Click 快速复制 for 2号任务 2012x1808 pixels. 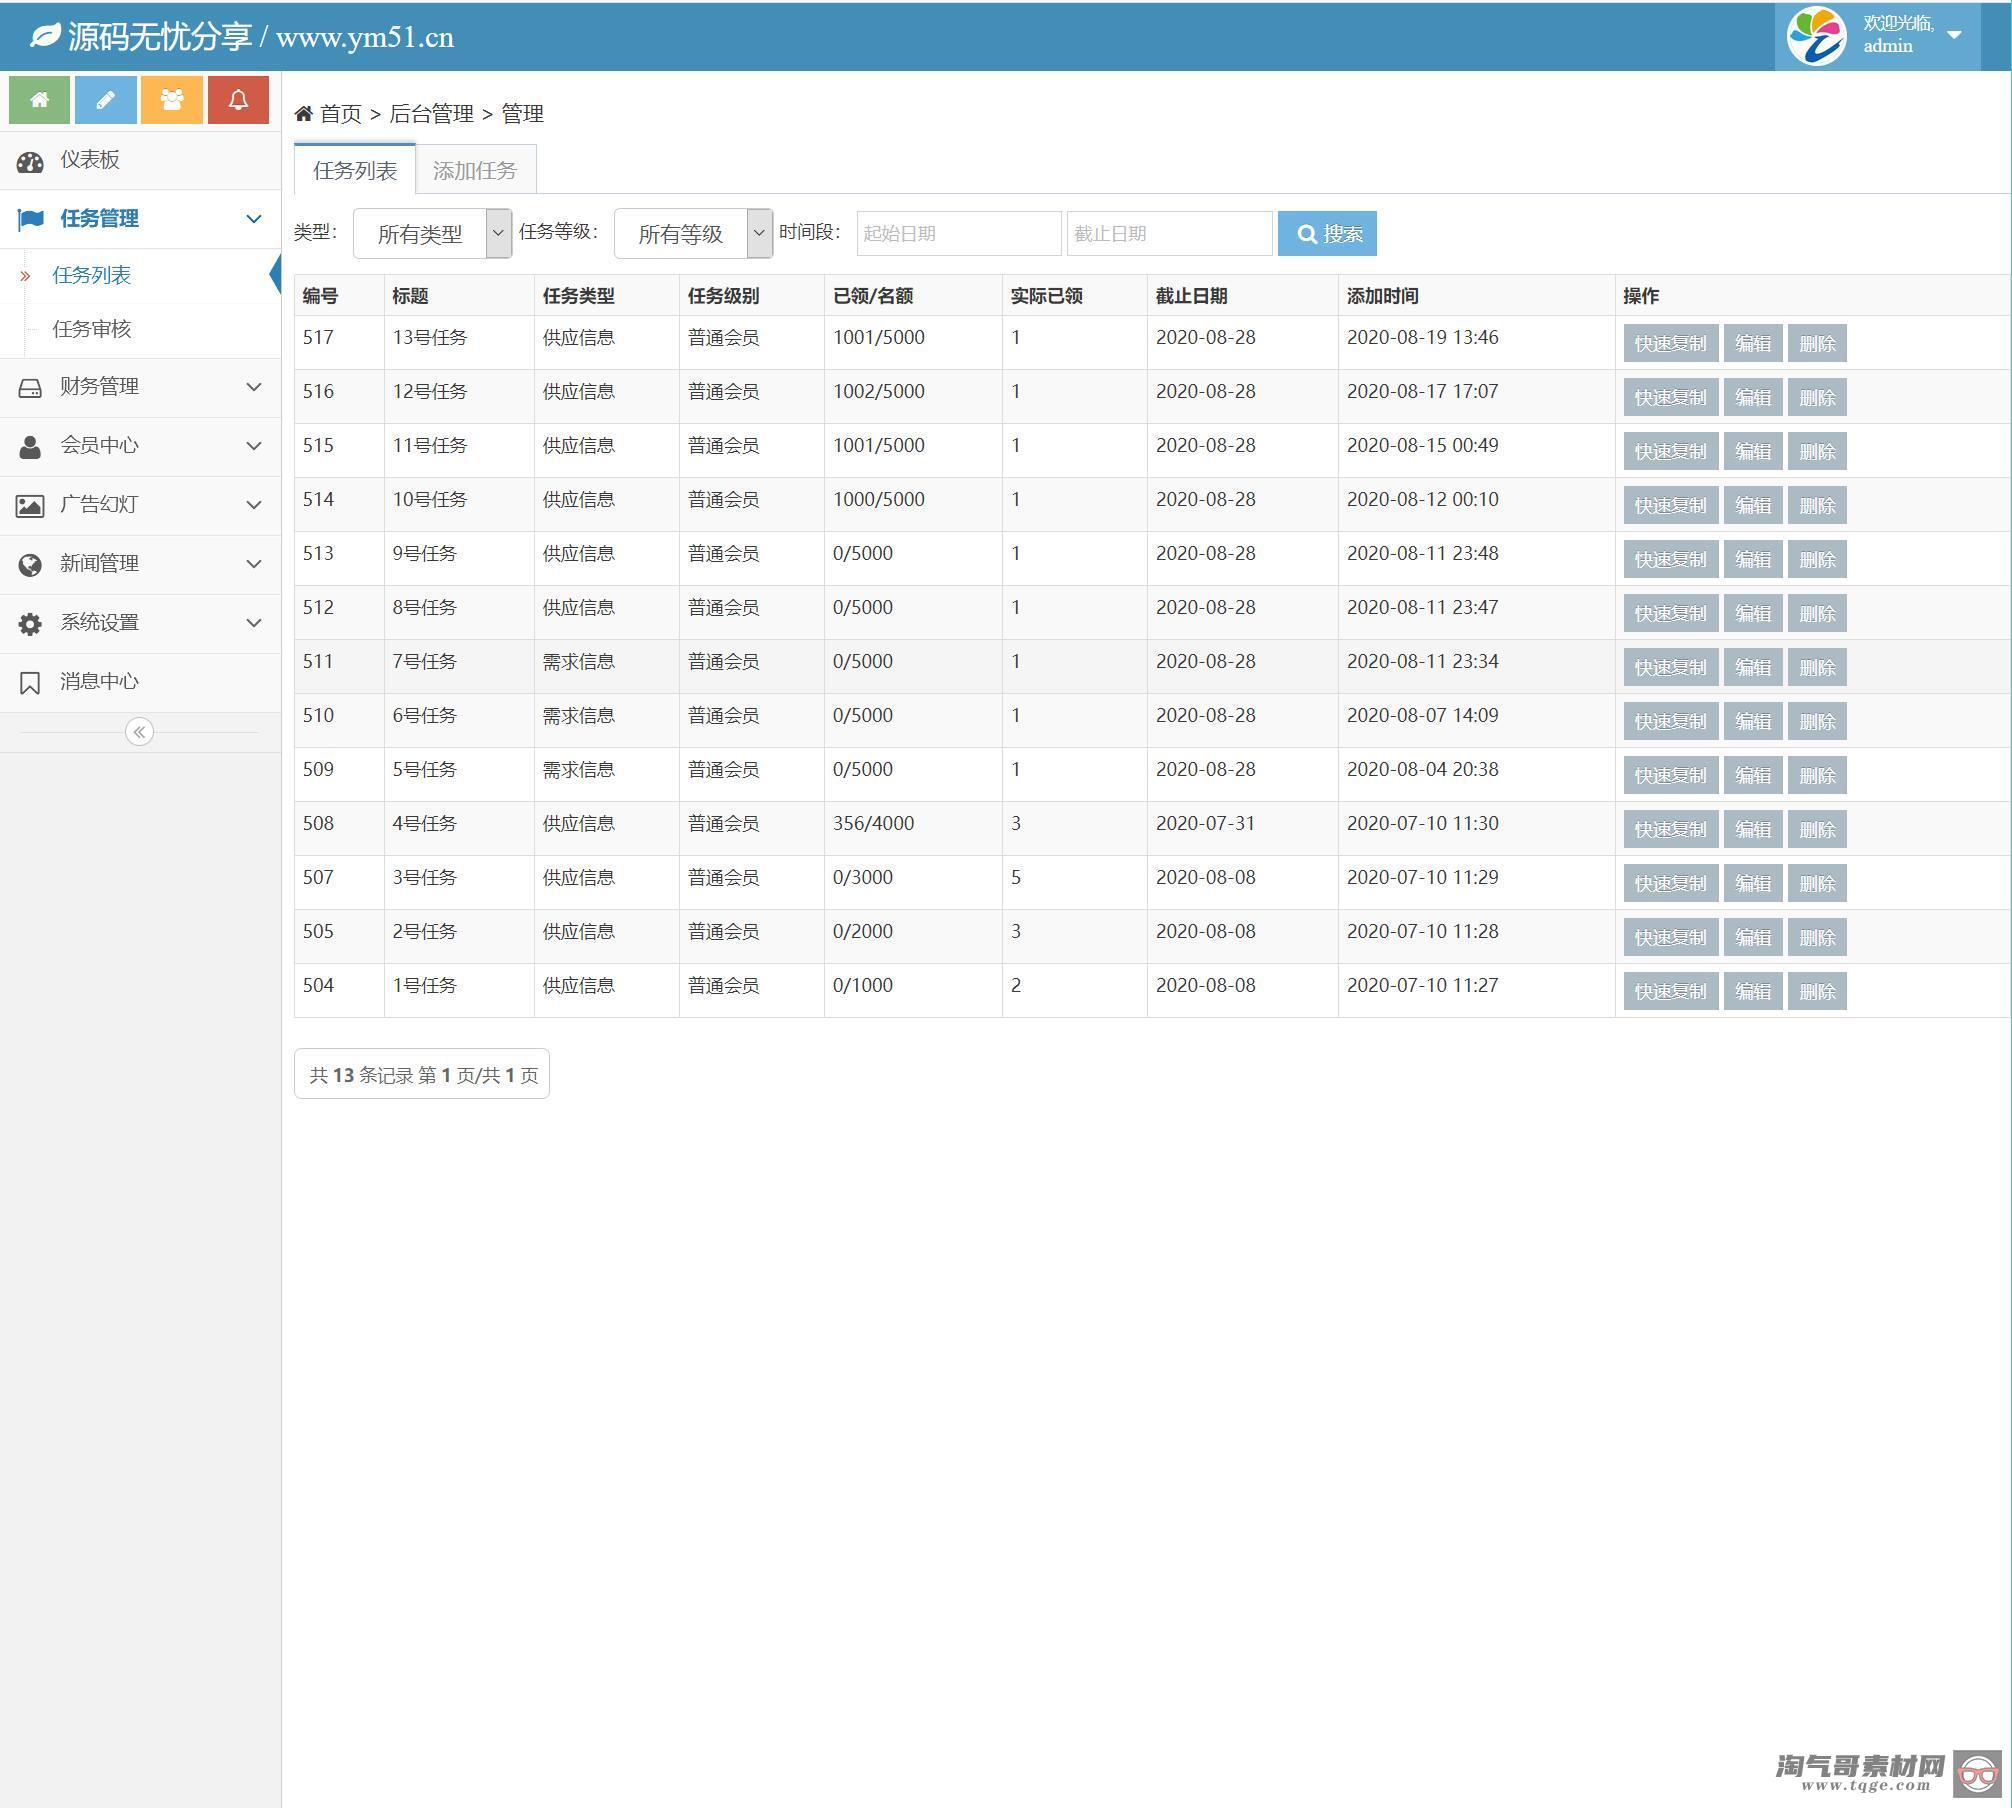[x=1670, y=937]
